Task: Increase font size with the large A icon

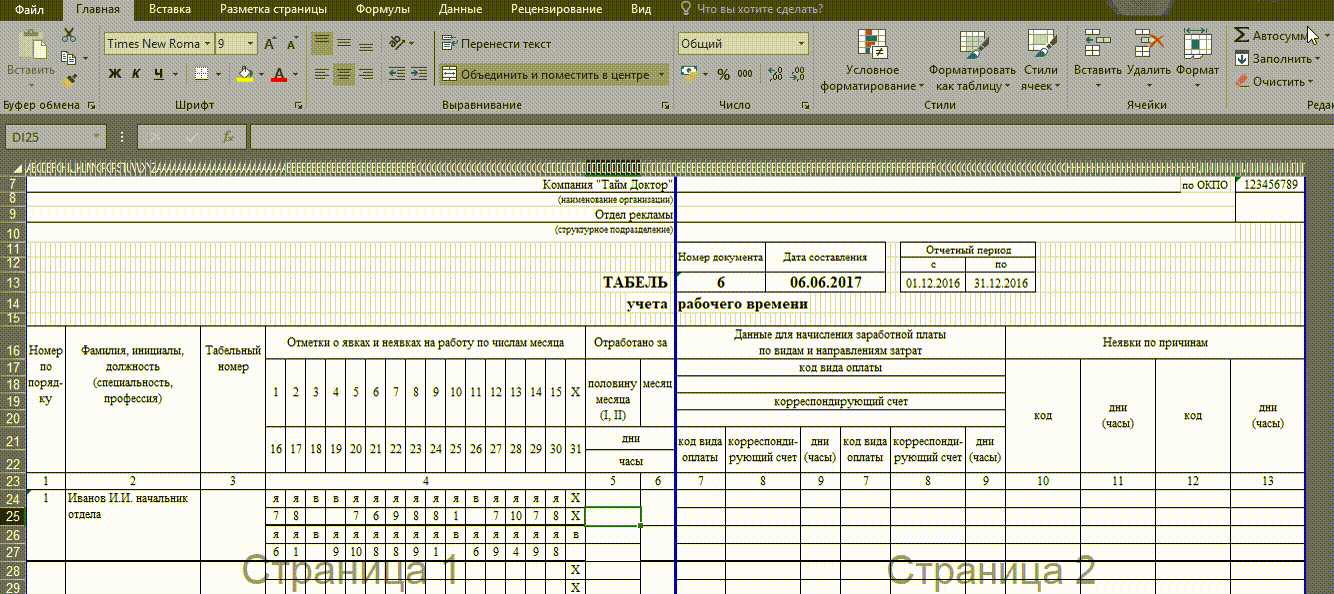Action: pyautogui.click(x=270, y=44)
